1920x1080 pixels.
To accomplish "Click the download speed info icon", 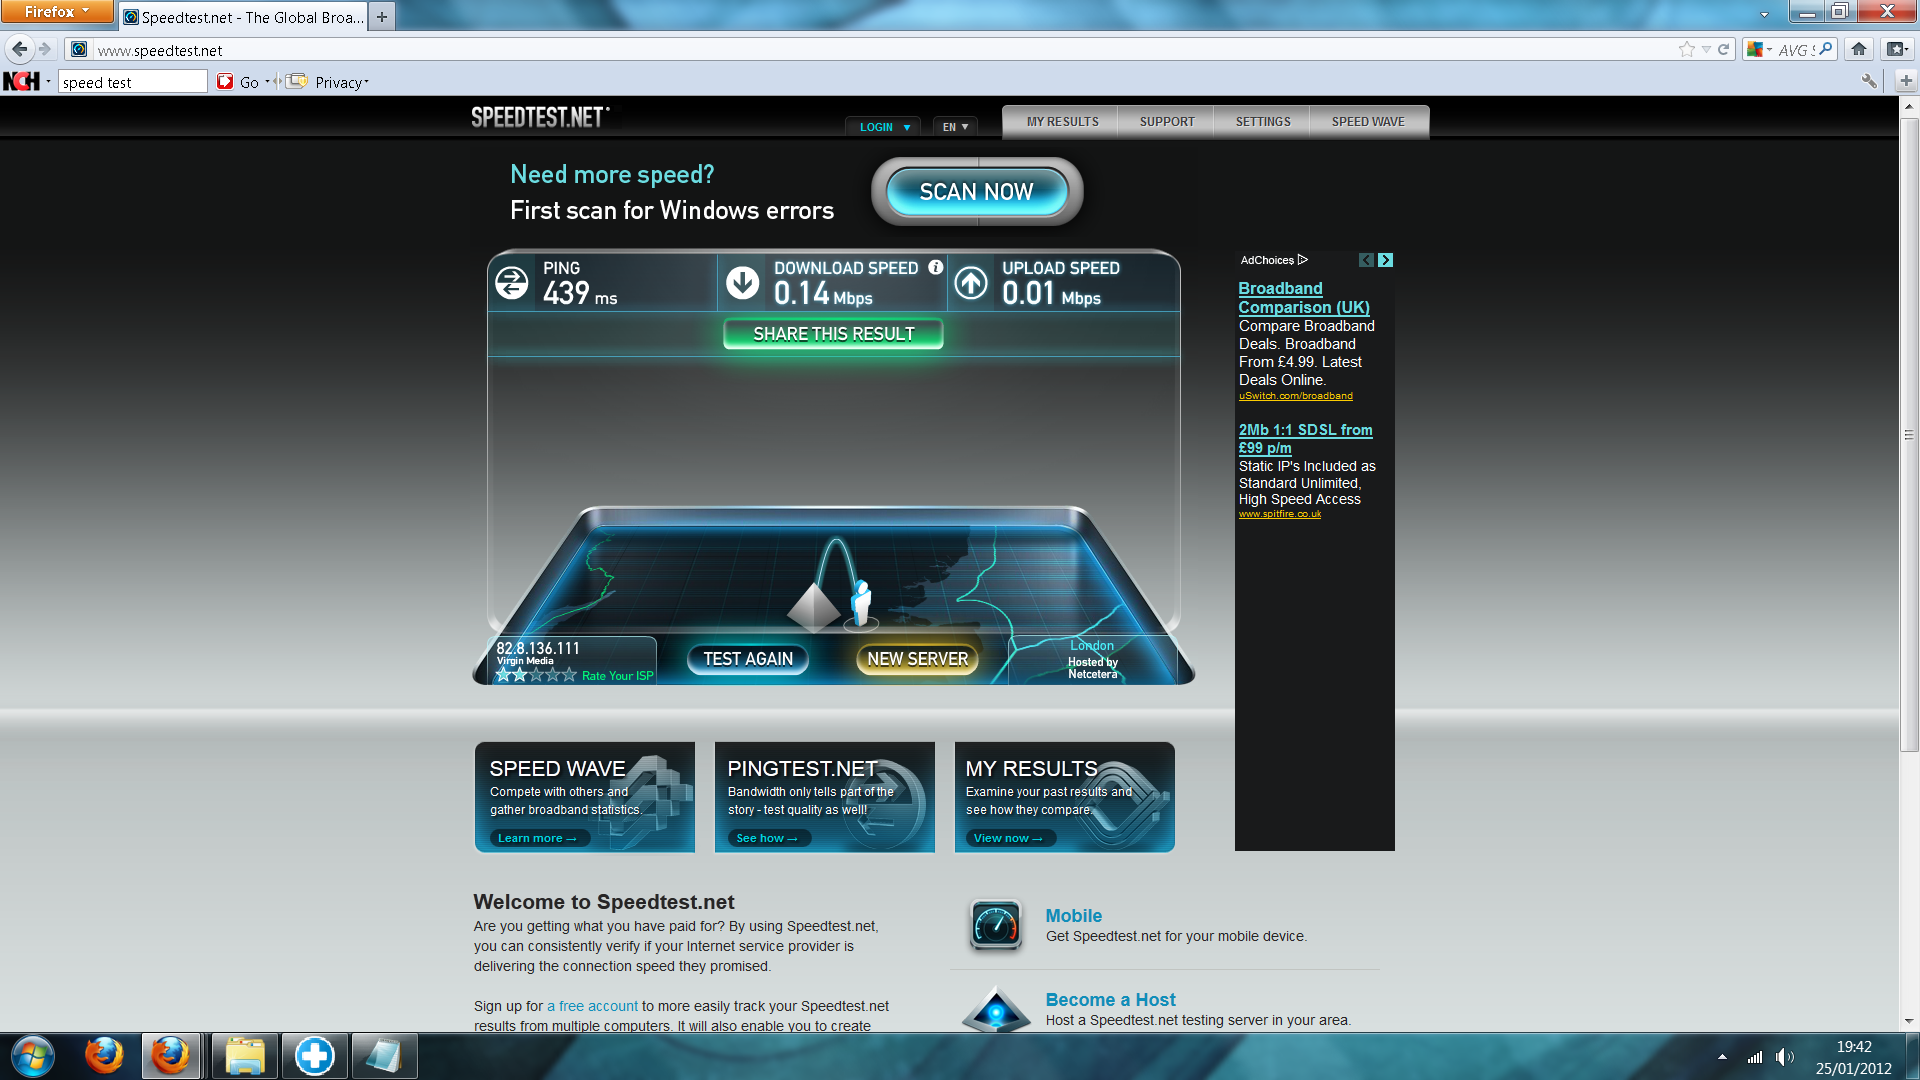I will tap(935, 267).
